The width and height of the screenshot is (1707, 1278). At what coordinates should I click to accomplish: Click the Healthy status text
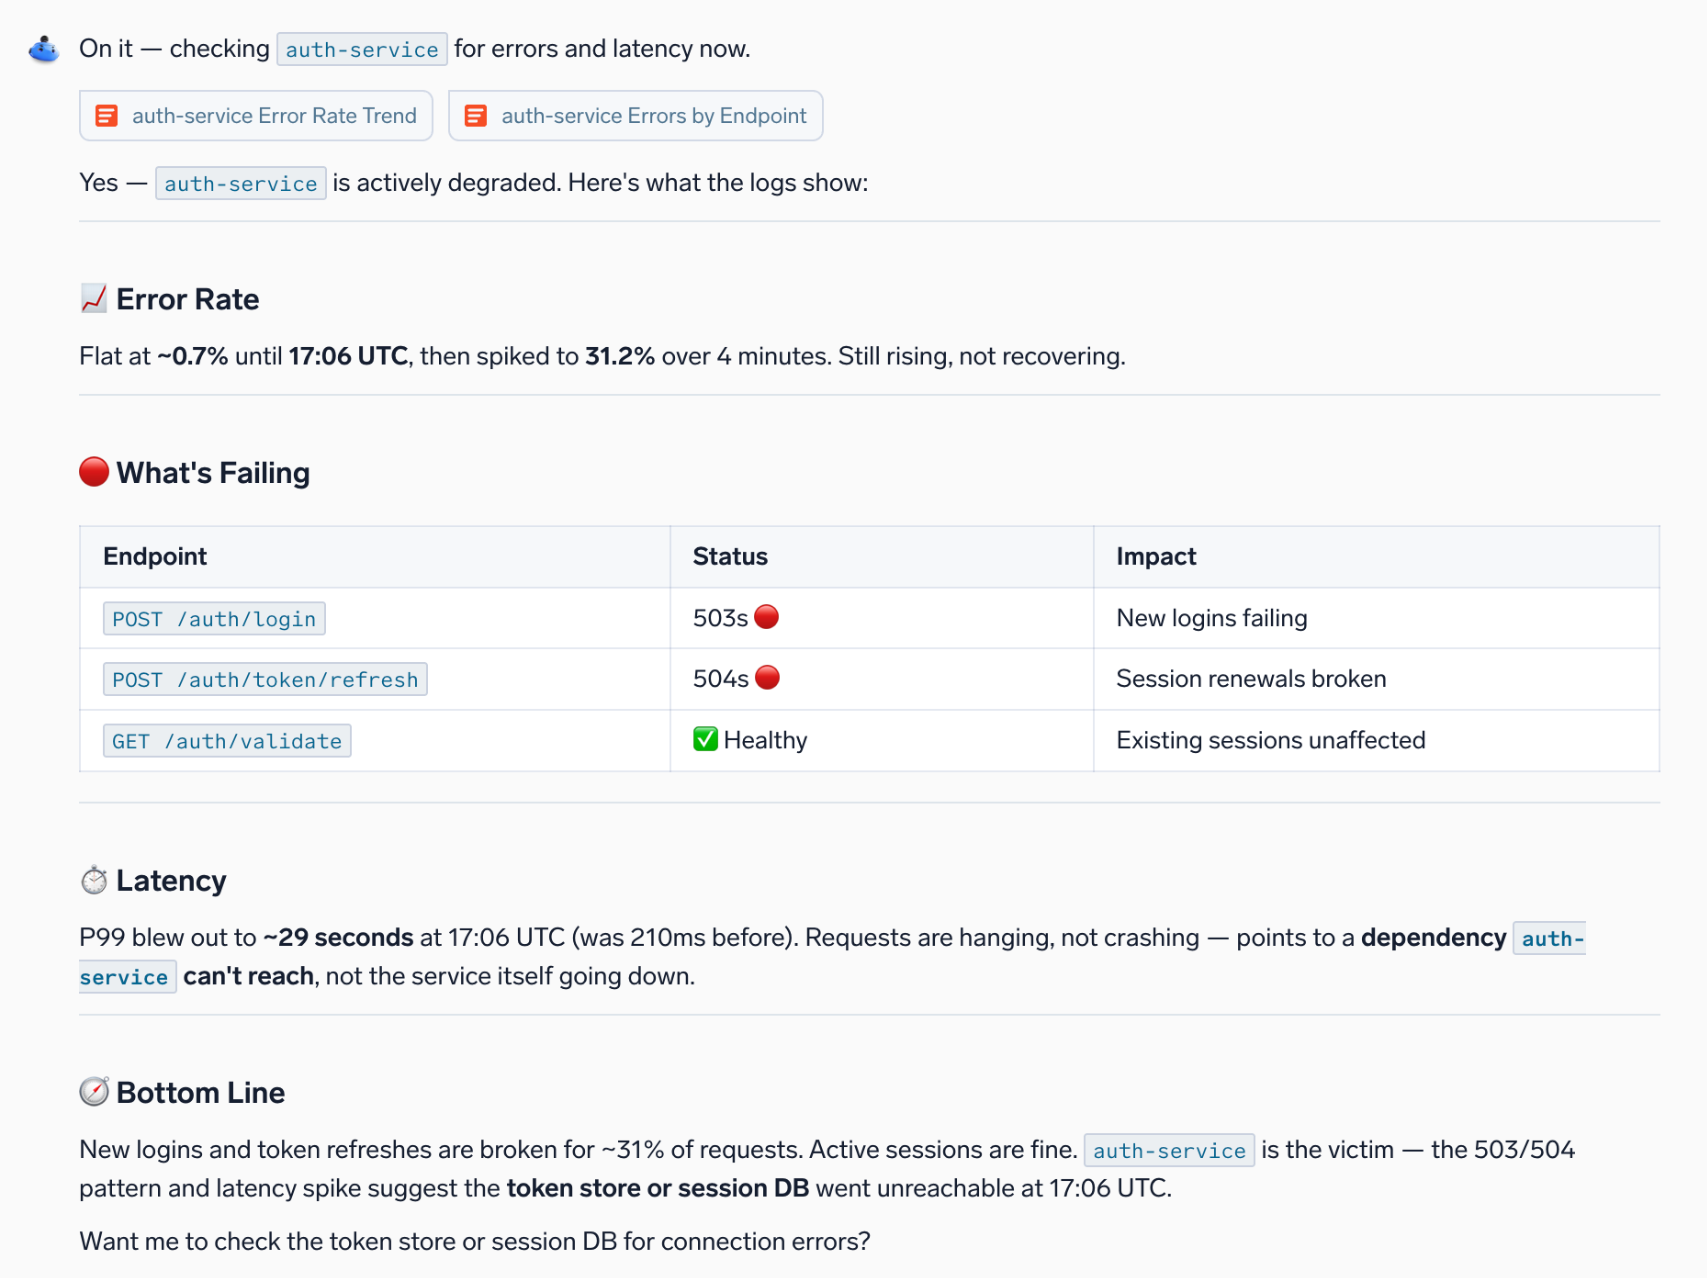coord(765,740)
